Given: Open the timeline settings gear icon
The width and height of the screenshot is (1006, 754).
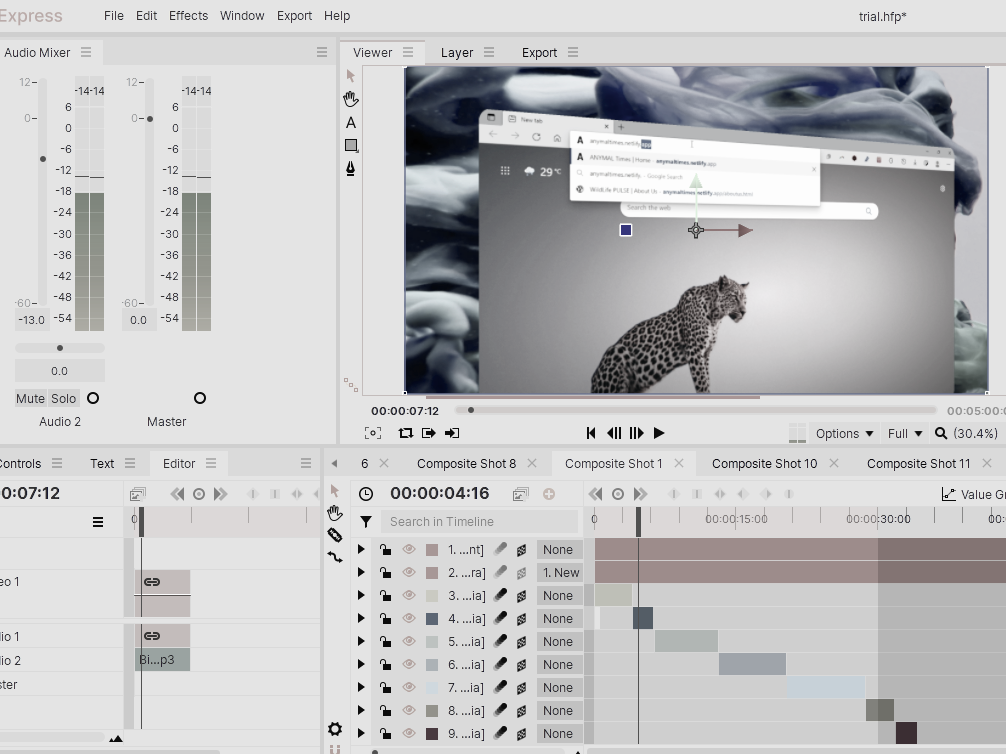Looking at the screenshot, I should click(335, 729).
